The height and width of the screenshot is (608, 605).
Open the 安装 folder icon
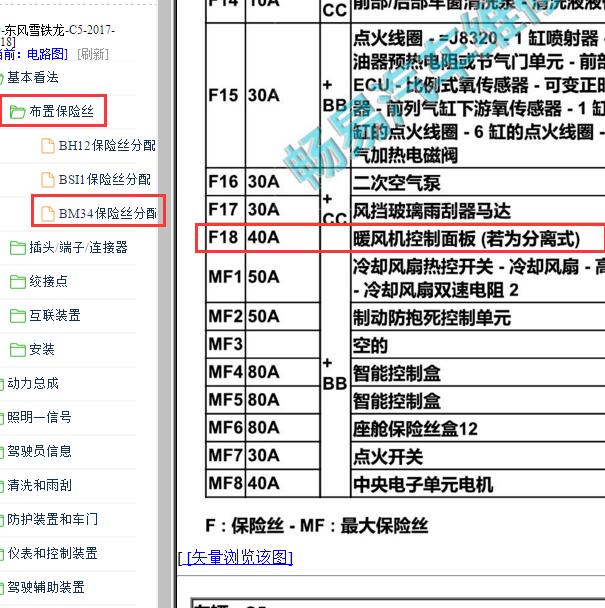[x=17, y=350]
